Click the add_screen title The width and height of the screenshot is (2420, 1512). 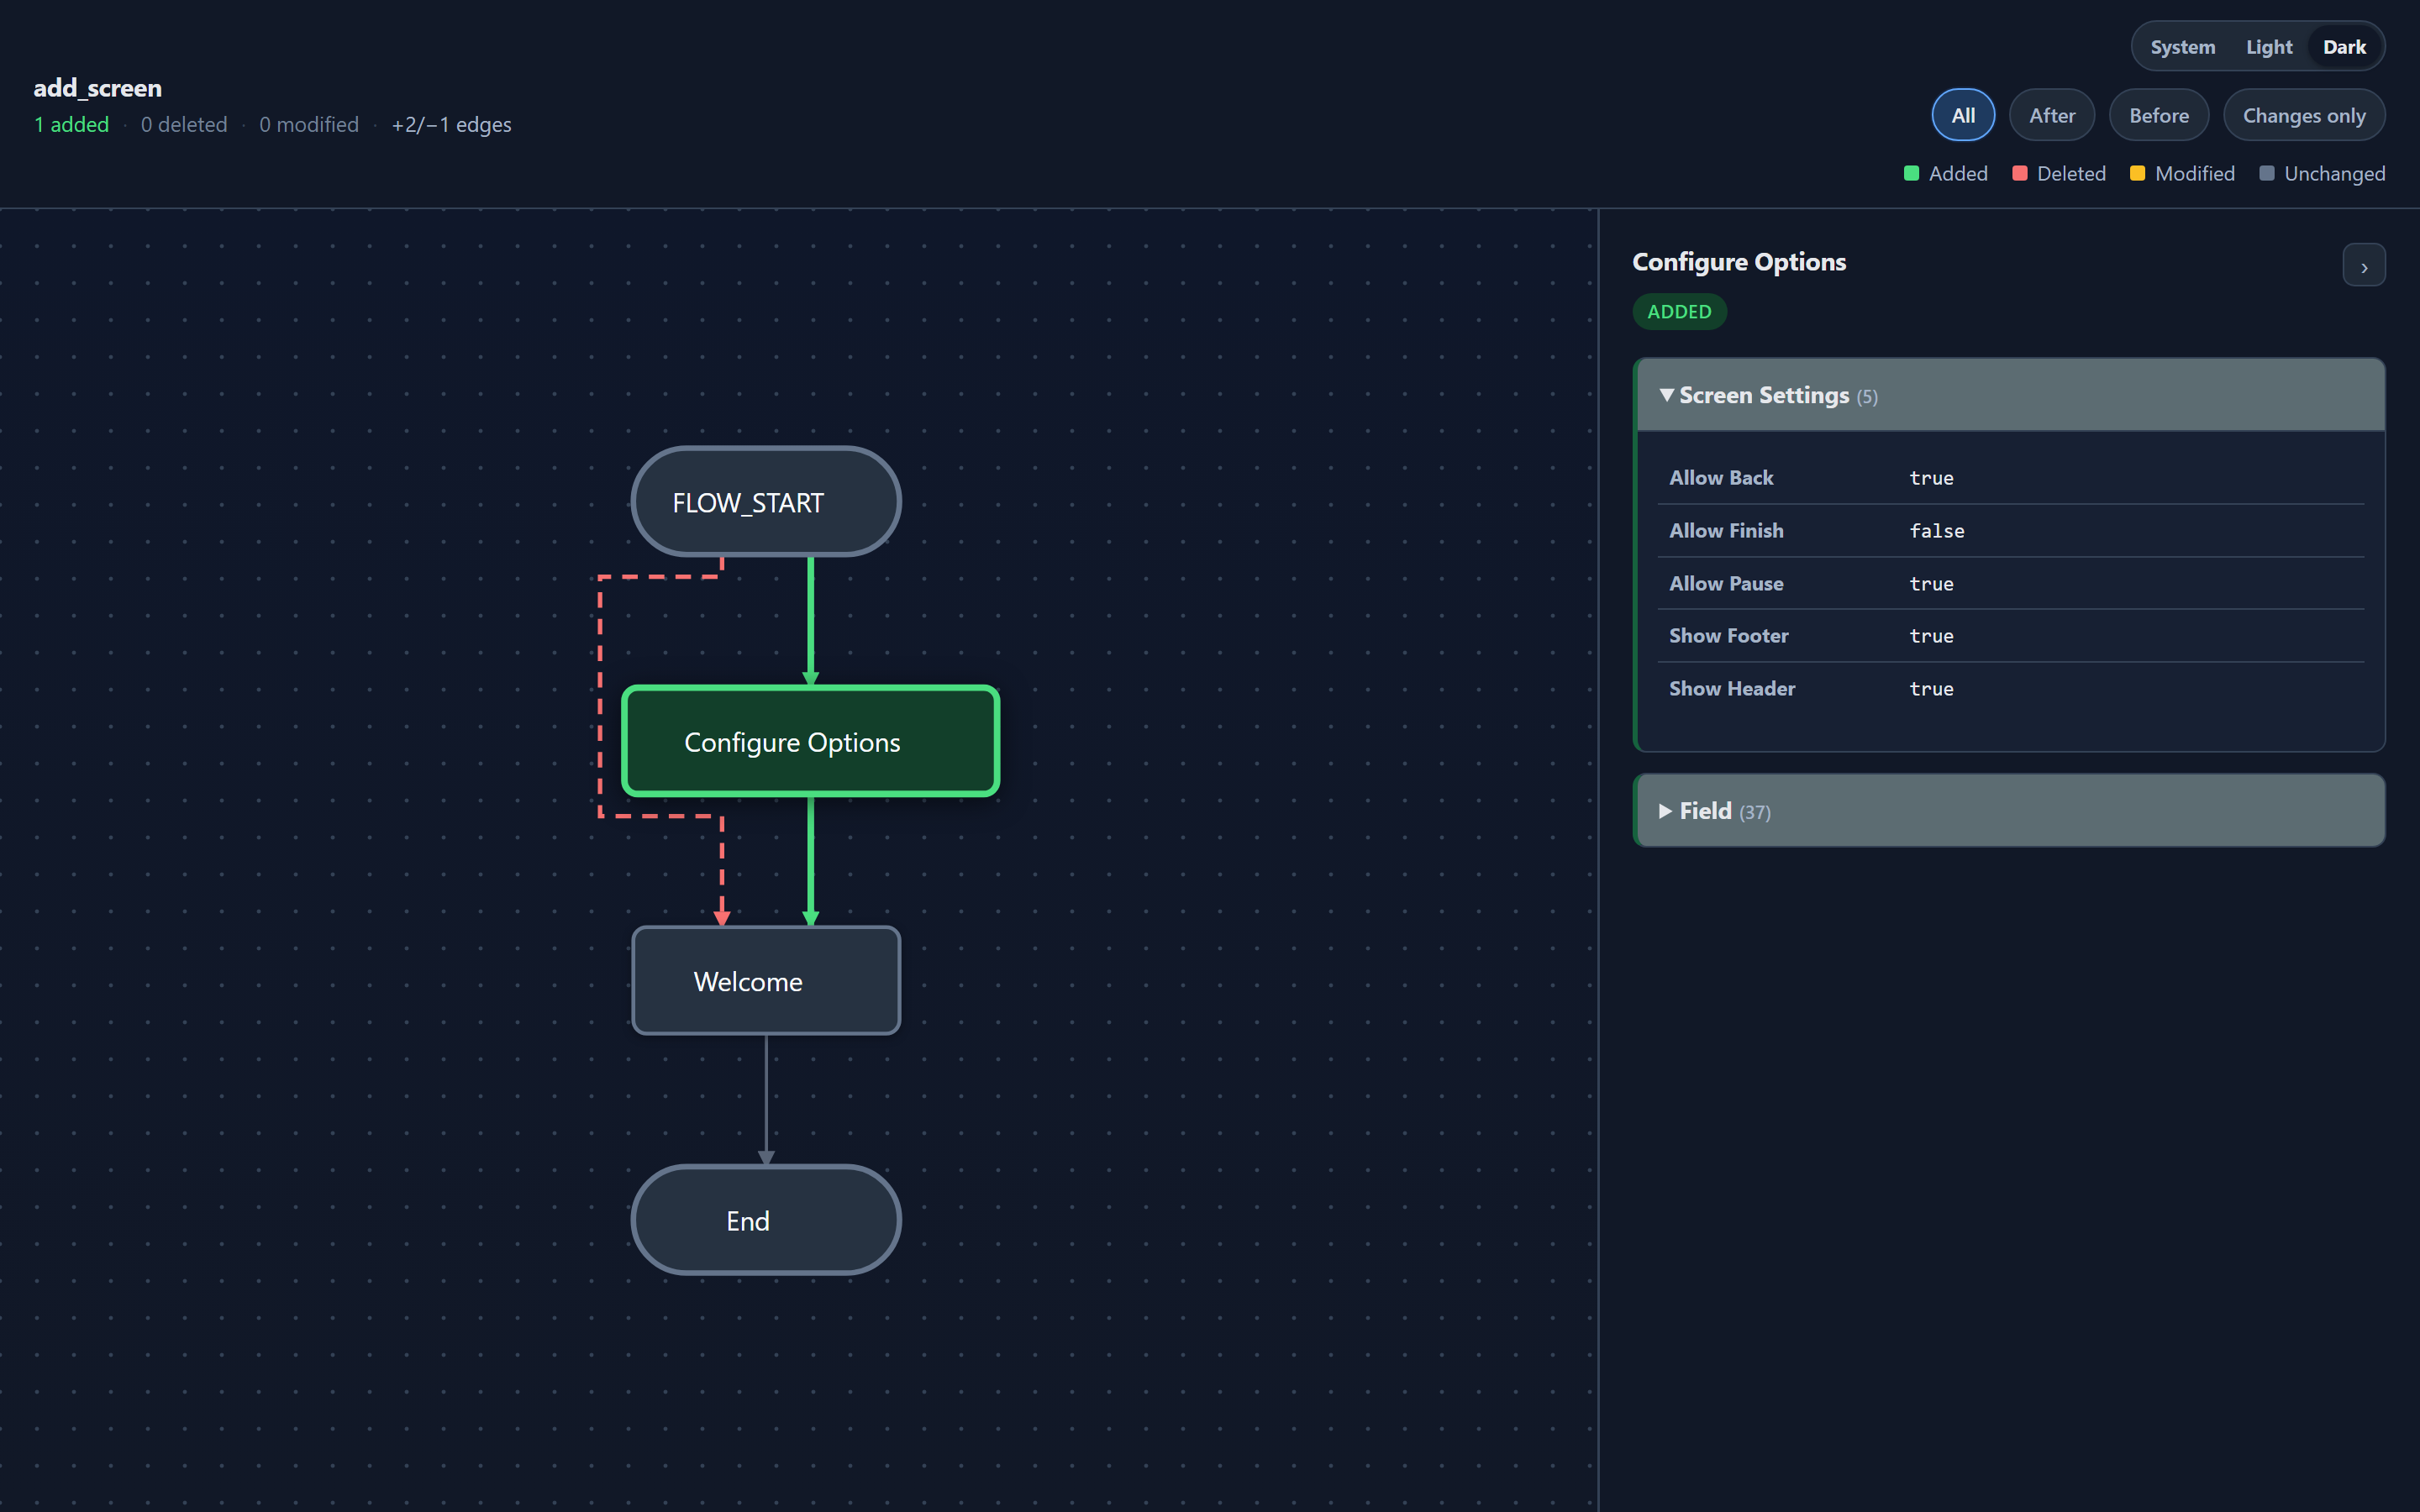click(x=97, y=88)
